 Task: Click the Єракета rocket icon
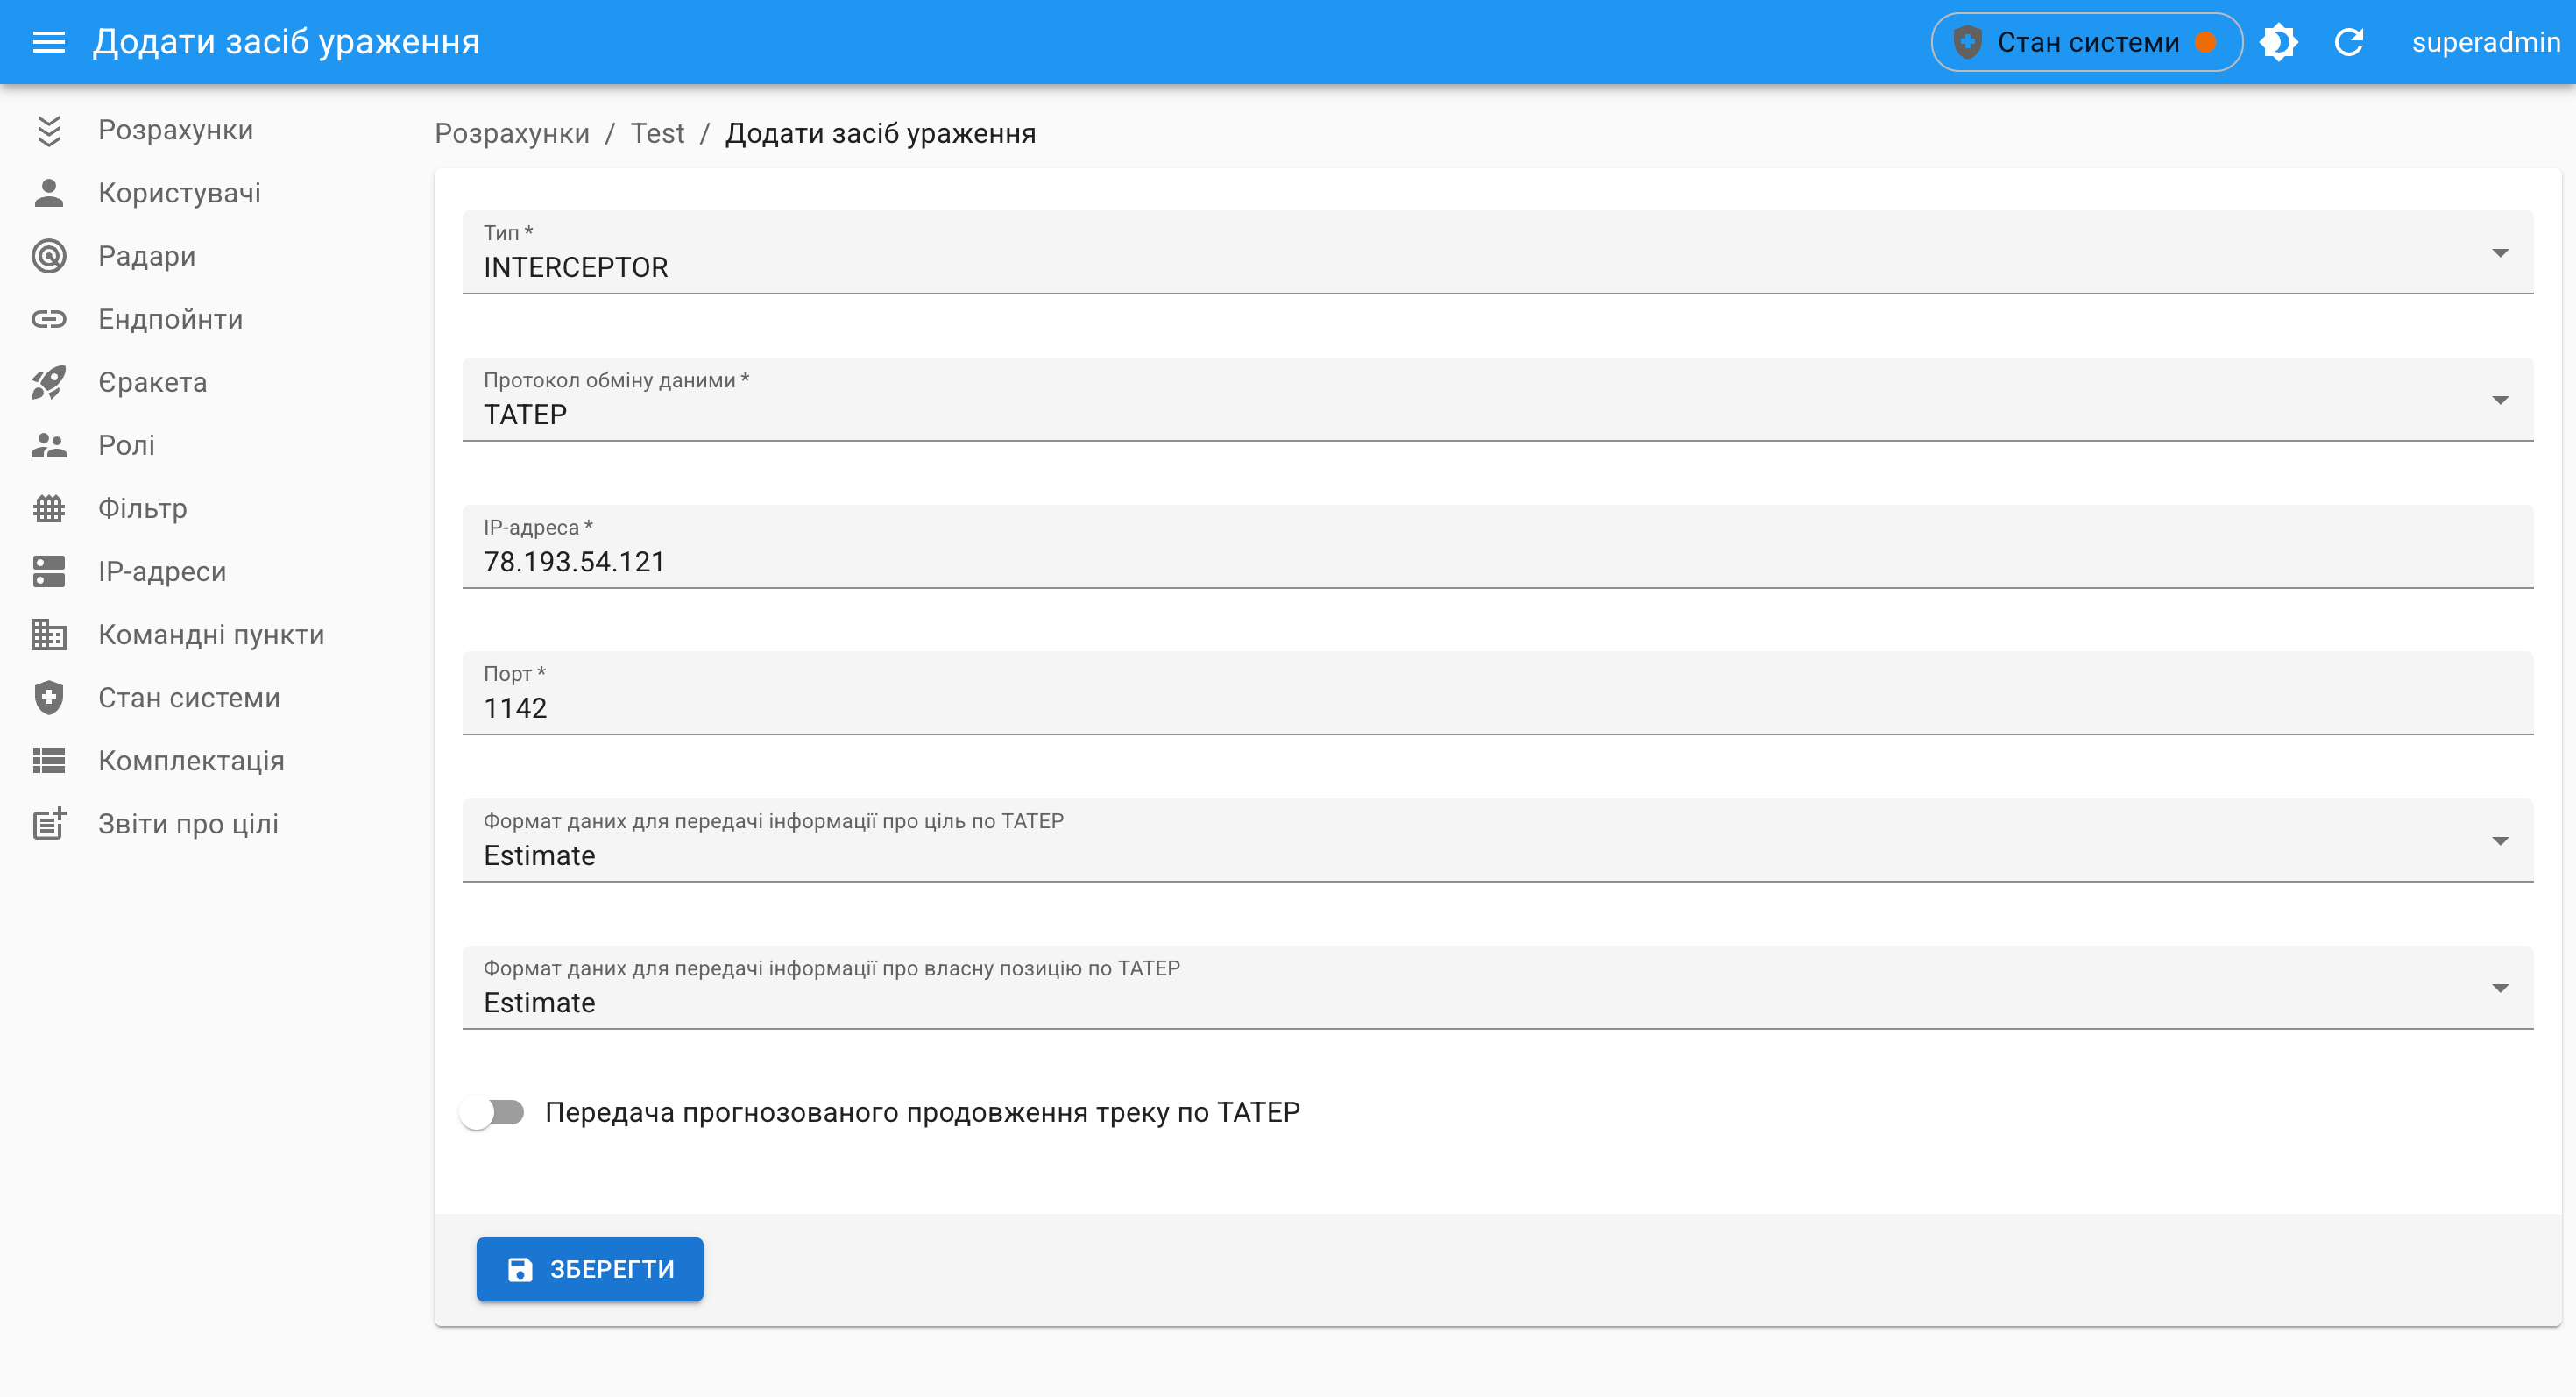(48, 382)
